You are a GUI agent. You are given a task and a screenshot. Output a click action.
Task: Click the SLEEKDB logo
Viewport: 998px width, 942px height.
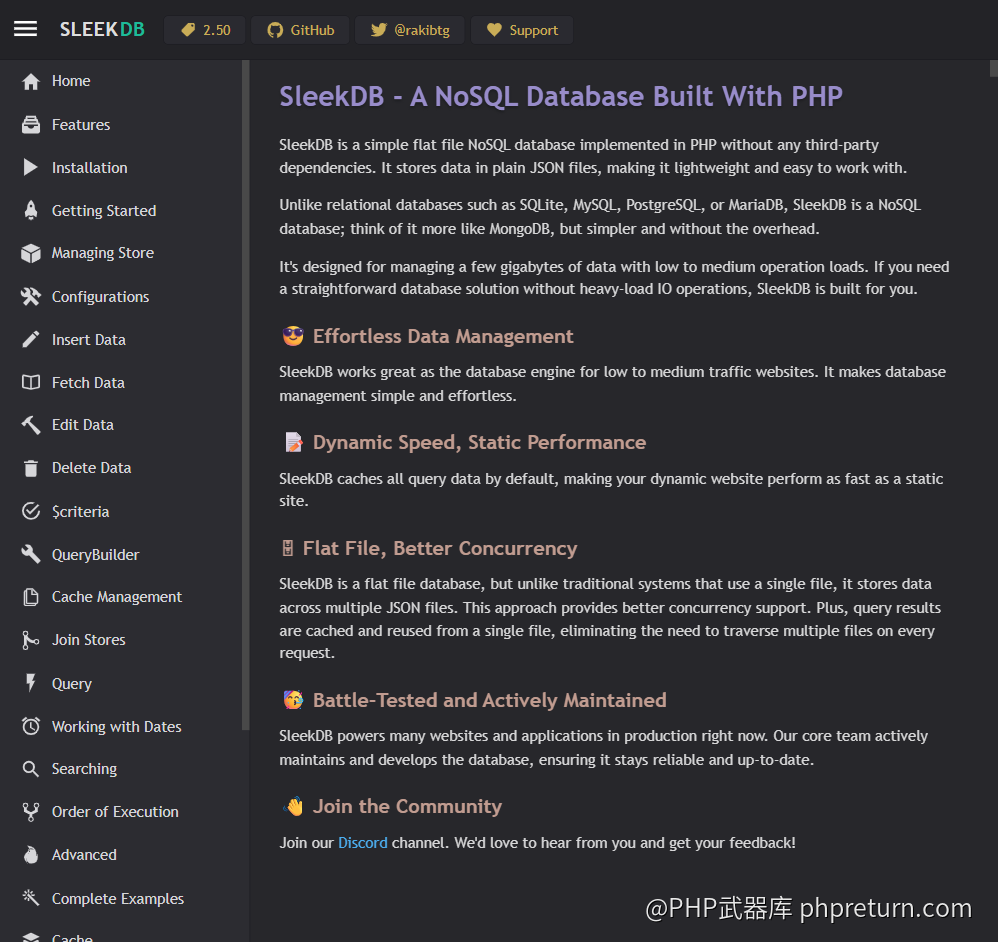(102, 30)
